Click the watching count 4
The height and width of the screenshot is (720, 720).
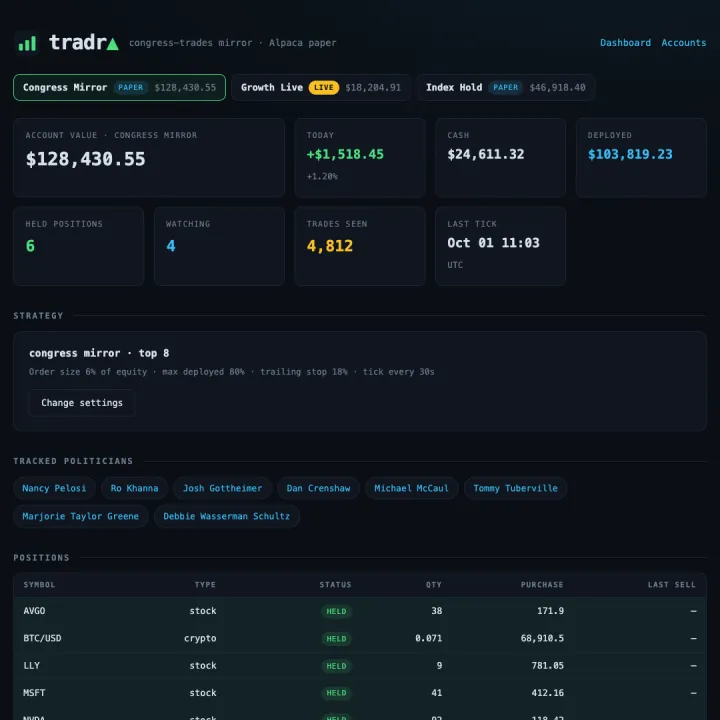coord(171,246)
